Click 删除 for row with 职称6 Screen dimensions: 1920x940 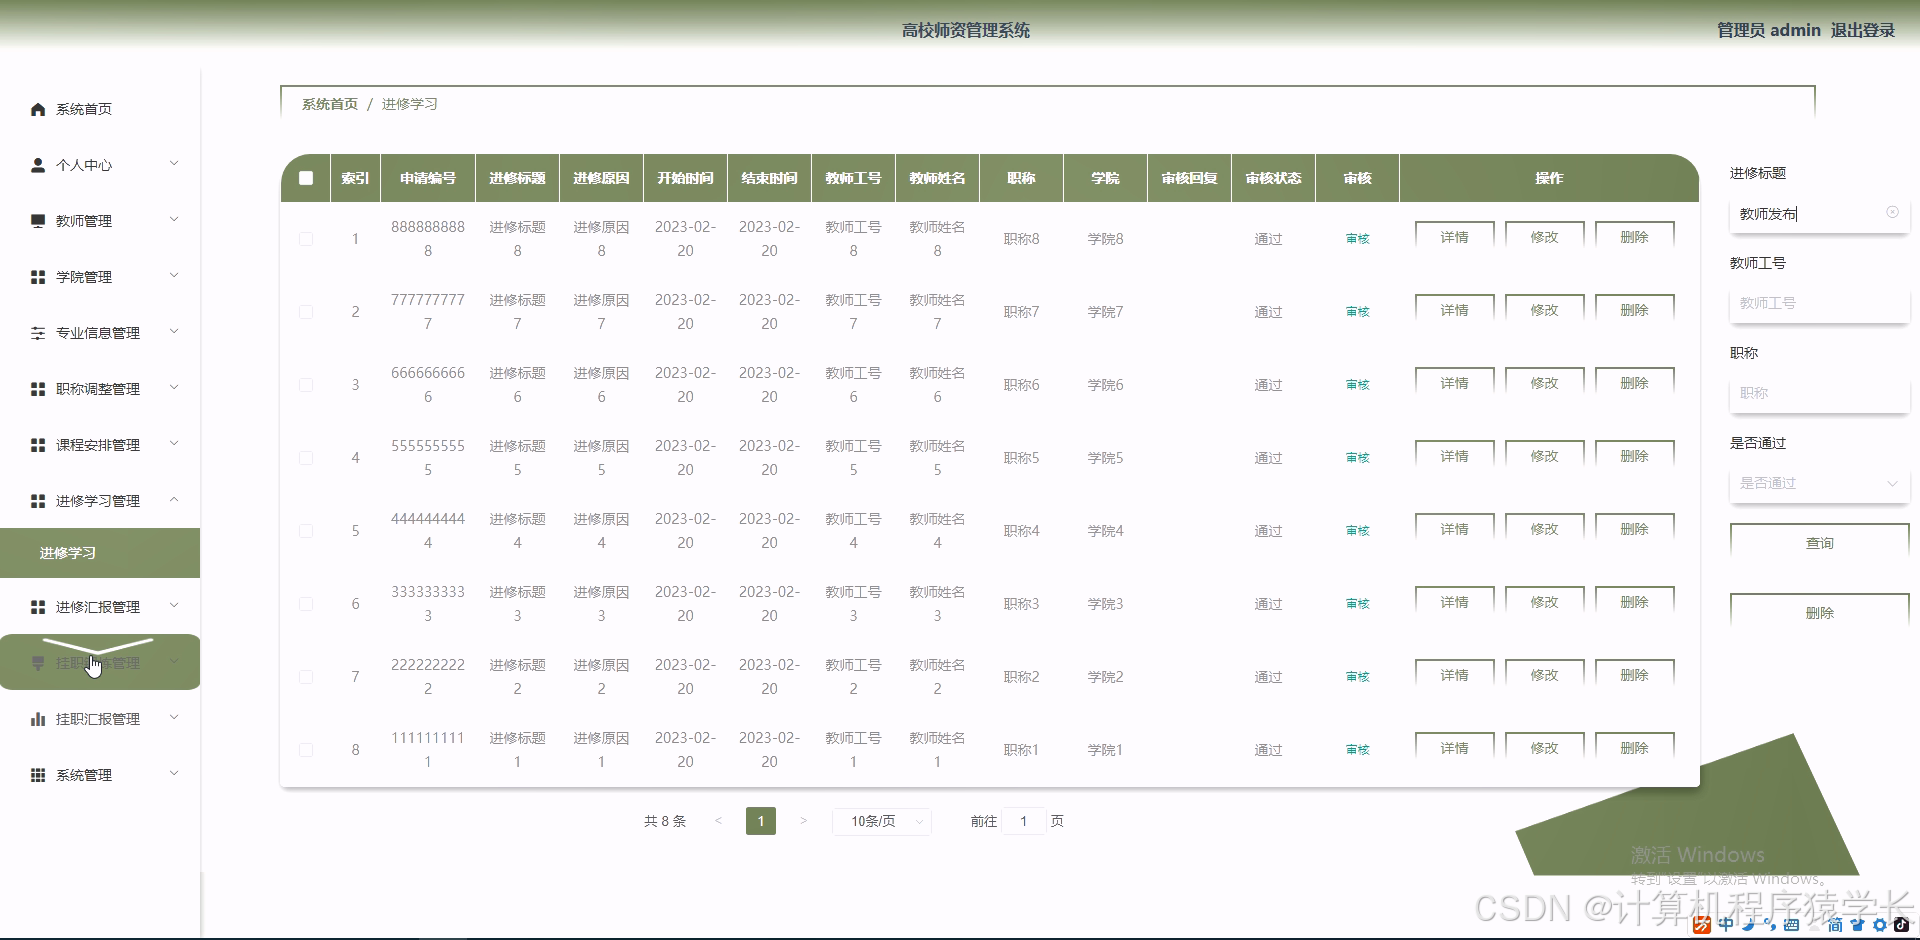click(1634, 383)
